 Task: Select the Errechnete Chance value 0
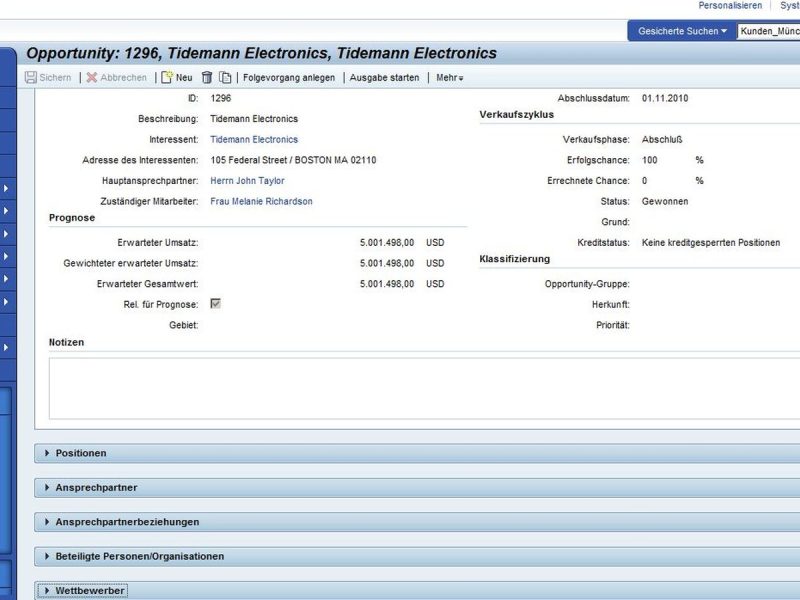644,181
